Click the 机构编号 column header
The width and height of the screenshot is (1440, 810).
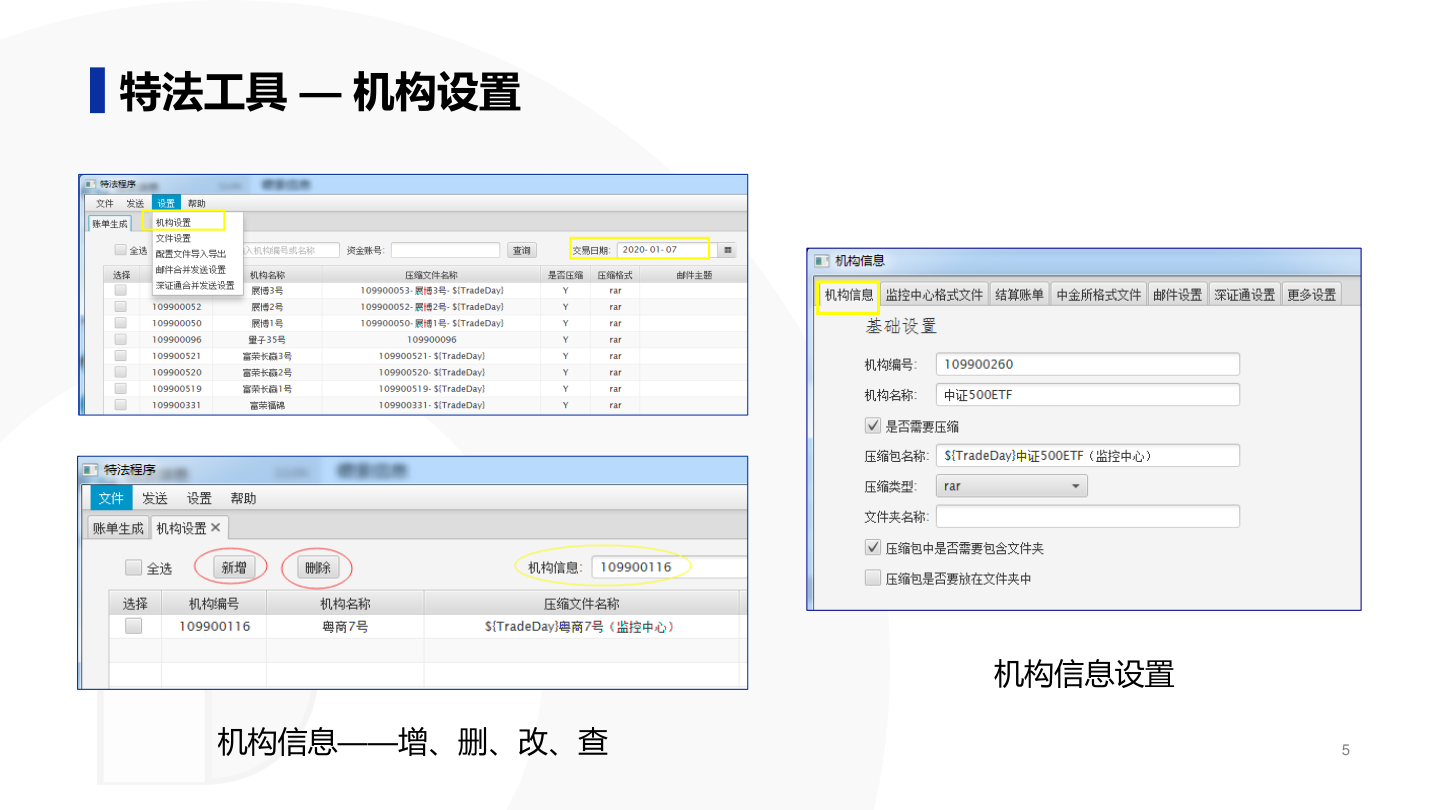click(x=214, y=604)
